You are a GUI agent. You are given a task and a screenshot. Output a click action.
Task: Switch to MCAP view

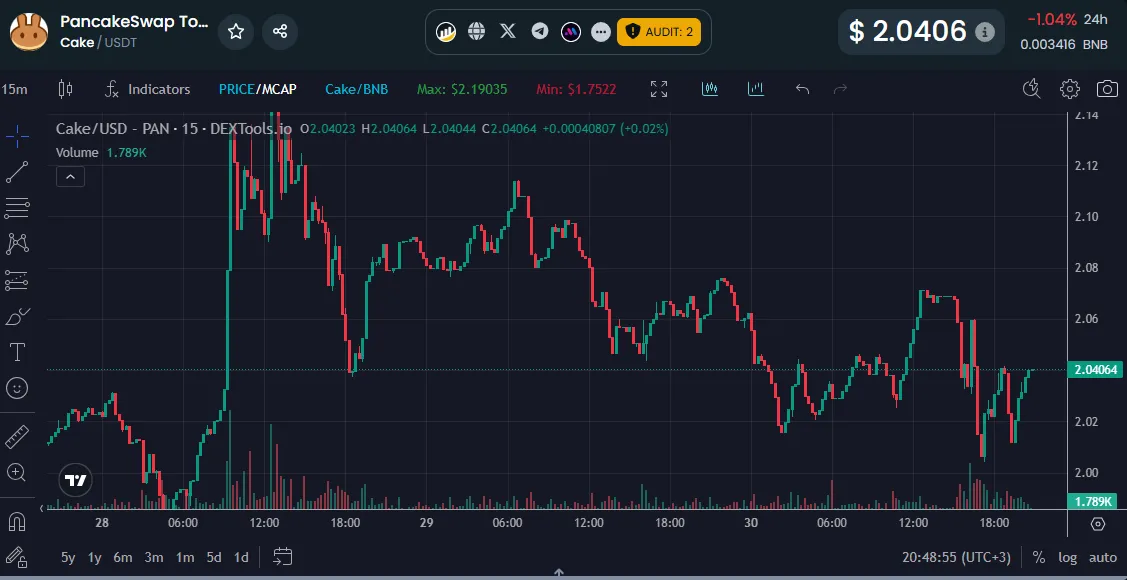pos(280,89)
